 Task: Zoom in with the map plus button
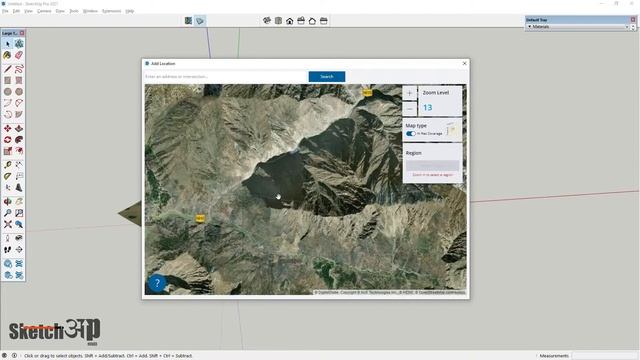409,93
